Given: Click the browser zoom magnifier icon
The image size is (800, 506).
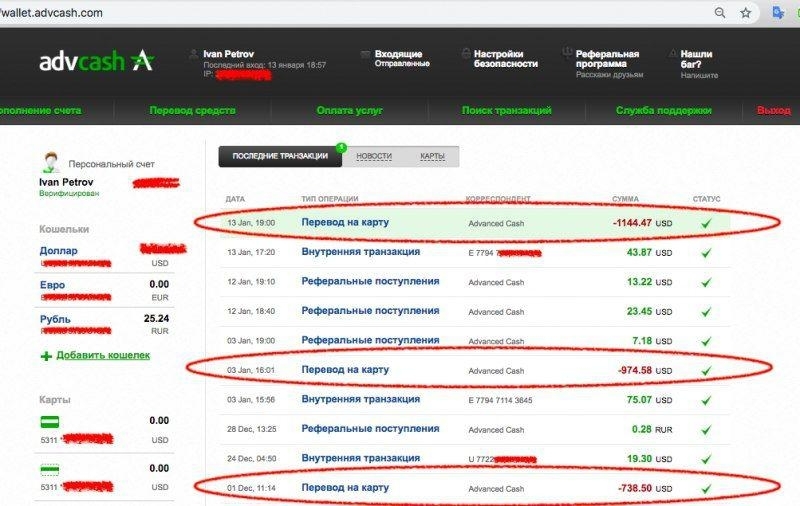Looking at the screenshot, I should [720, 13].
